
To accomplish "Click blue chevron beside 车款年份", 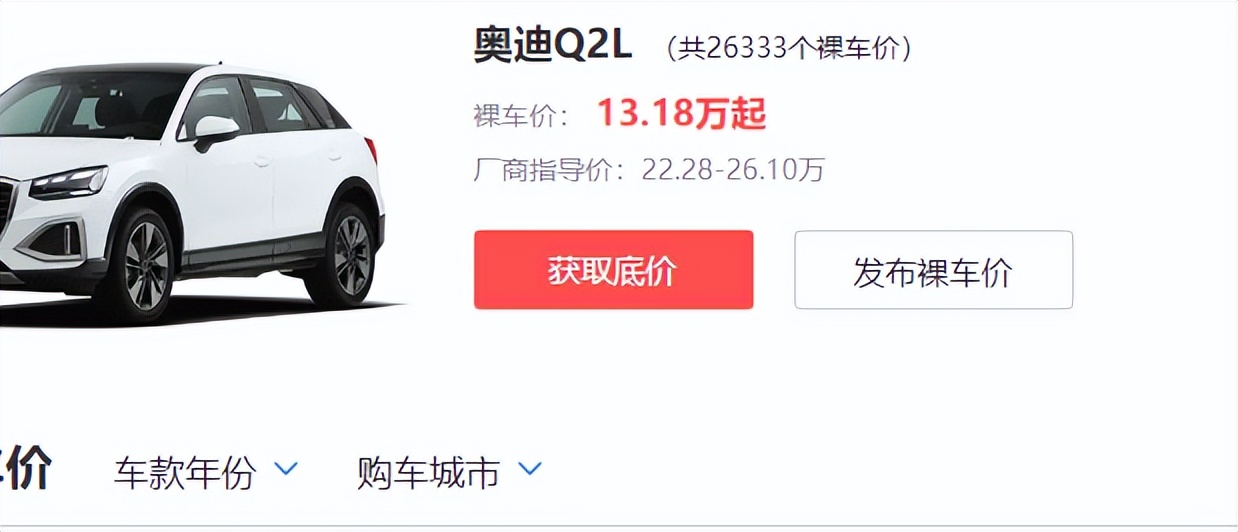I will coord(286,468).
